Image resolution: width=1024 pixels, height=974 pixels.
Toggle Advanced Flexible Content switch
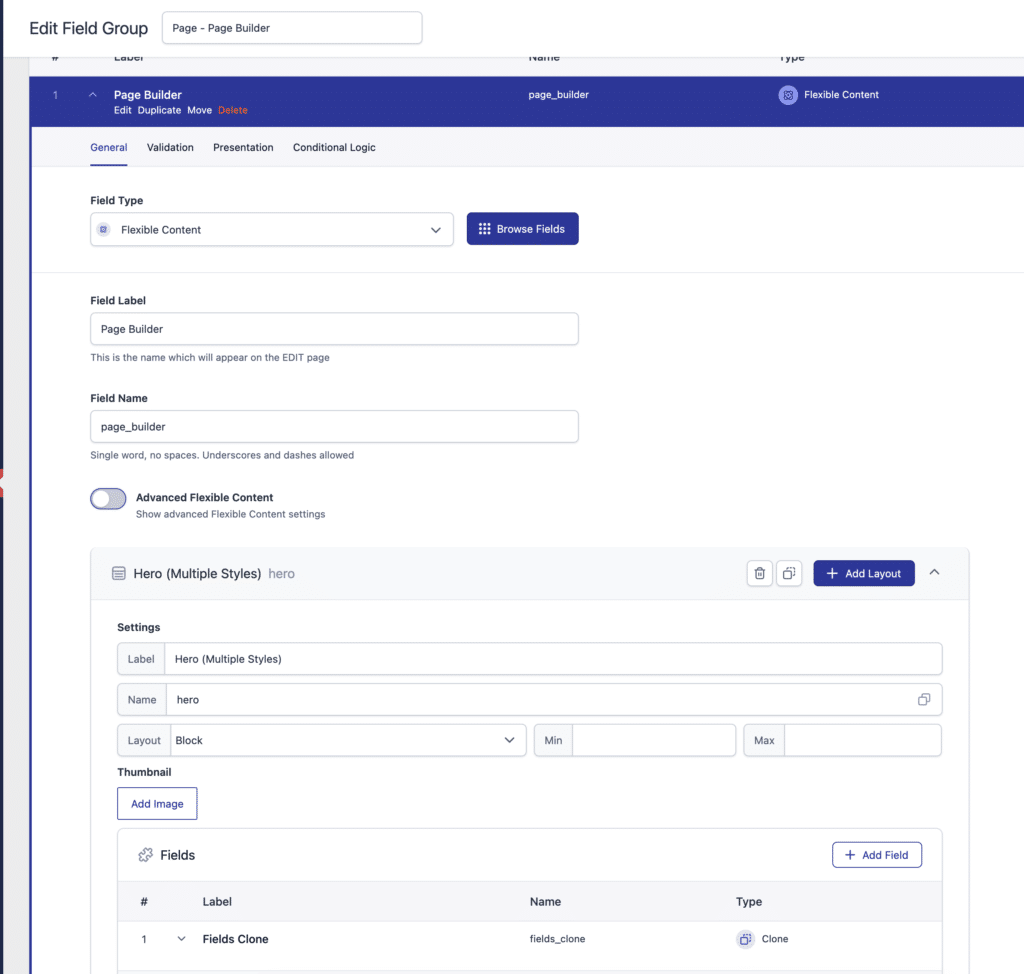108,498
